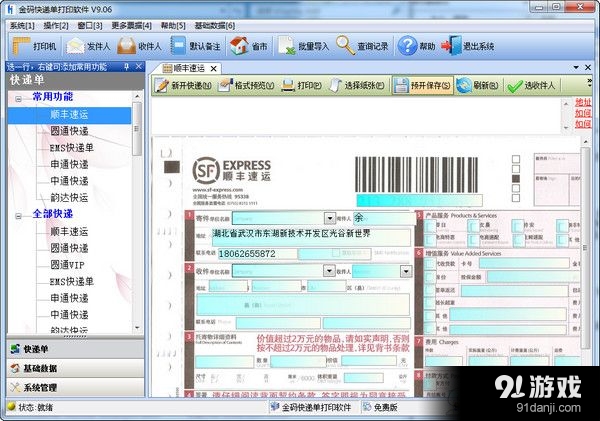Select 申通快递 under 常用功能

[x=69, y=164]
